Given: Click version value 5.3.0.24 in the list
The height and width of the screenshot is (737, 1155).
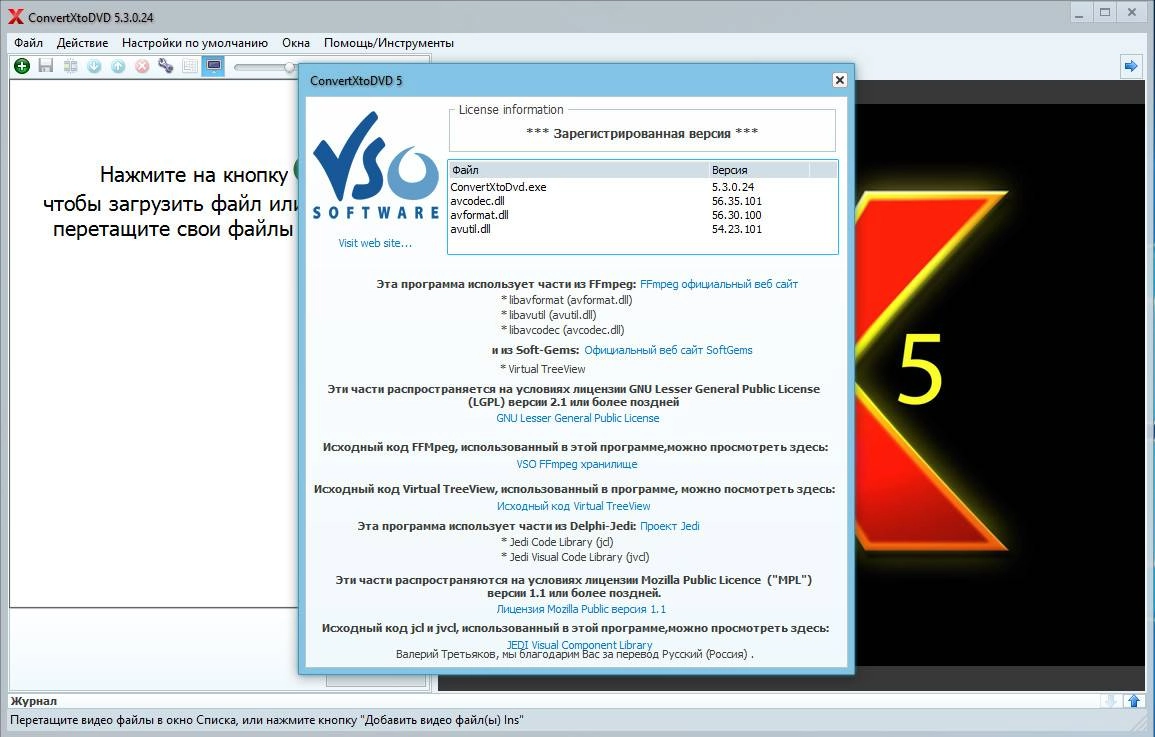Looking at the screenshot, I should 733,187.
